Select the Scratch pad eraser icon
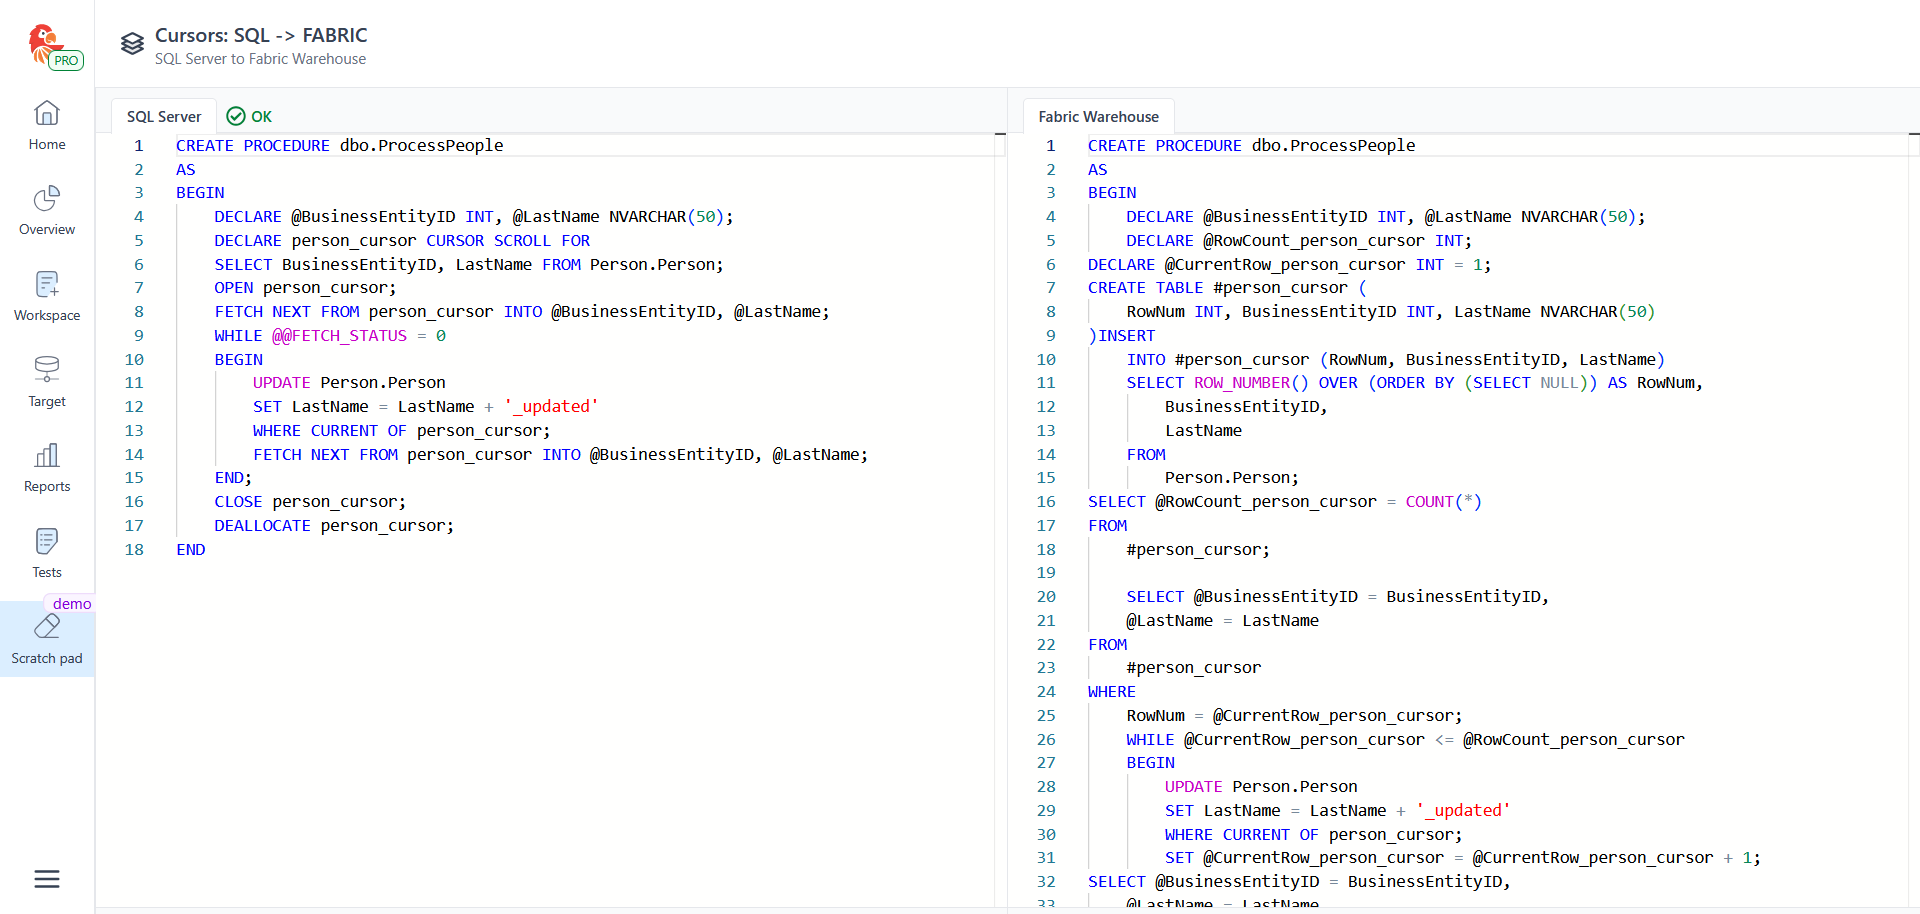The width and height of the screenshot is (1920, 914). pos(47,628)
